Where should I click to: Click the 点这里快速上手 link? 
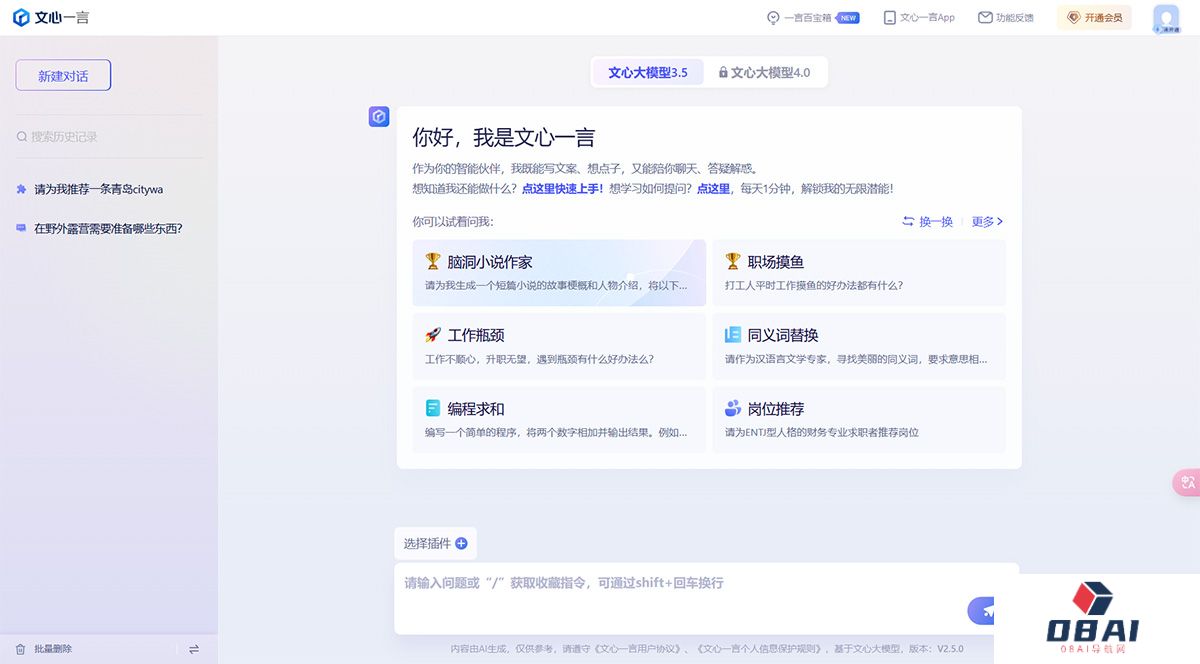click(562, 188)
